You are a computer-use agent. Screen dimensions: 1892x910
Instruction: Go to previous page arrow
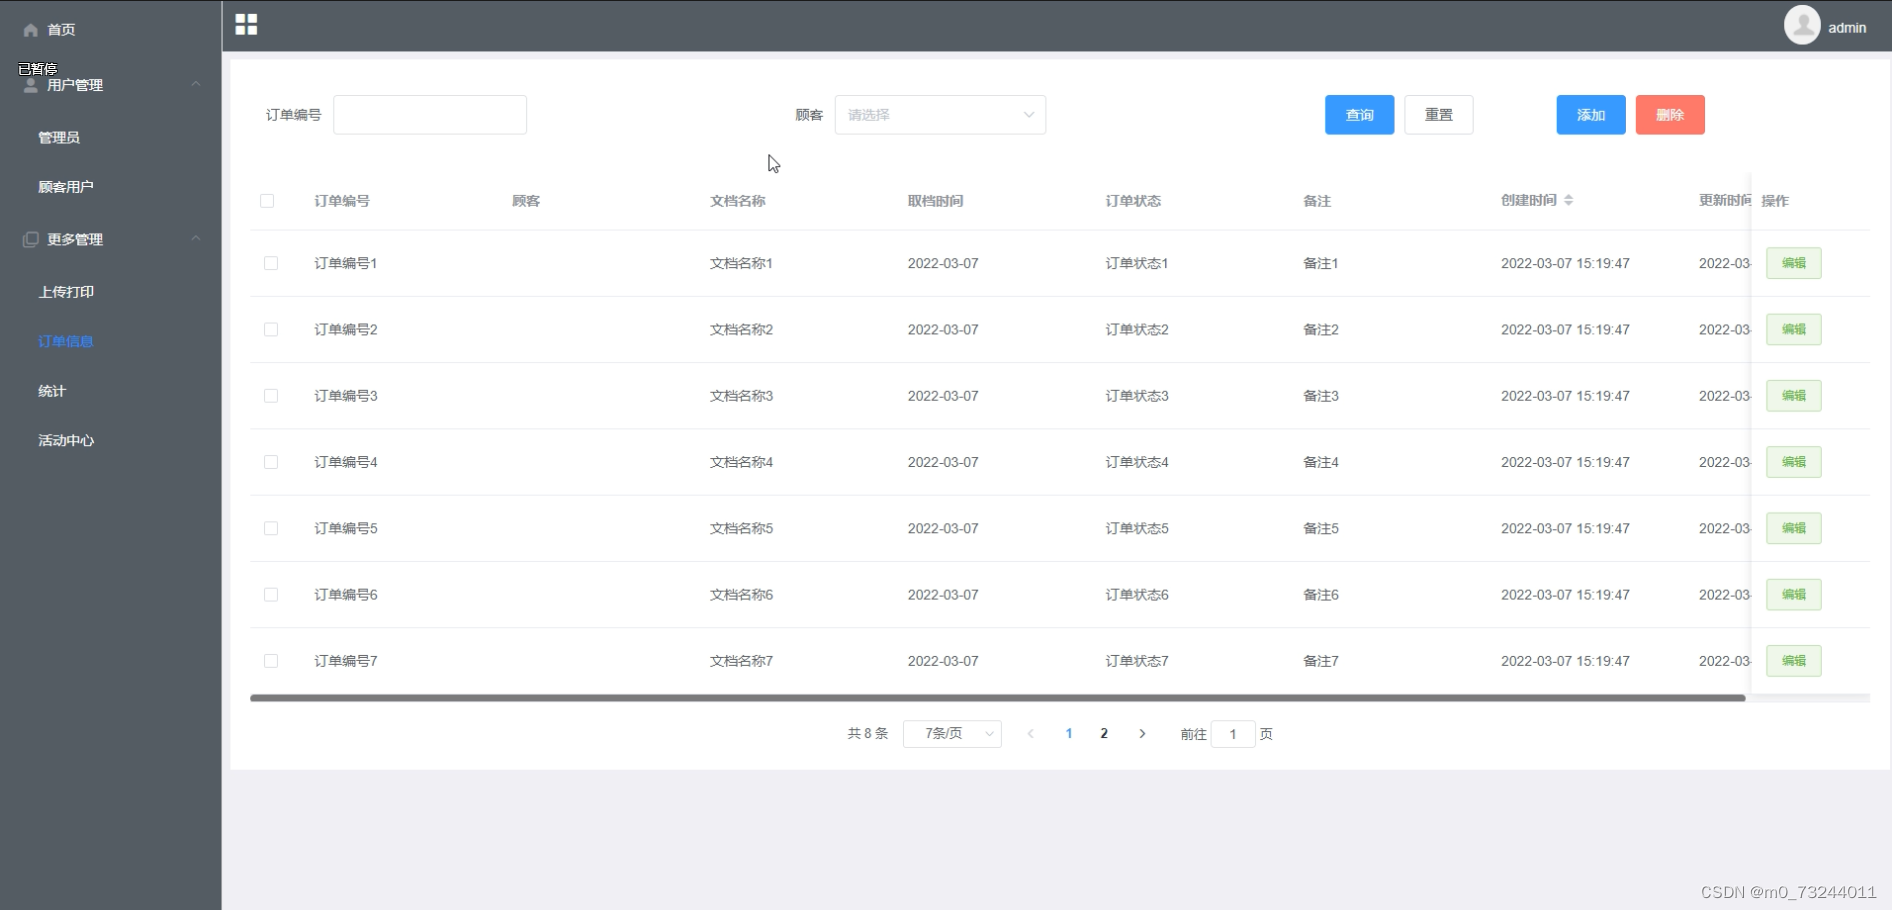coord(1031,734)
